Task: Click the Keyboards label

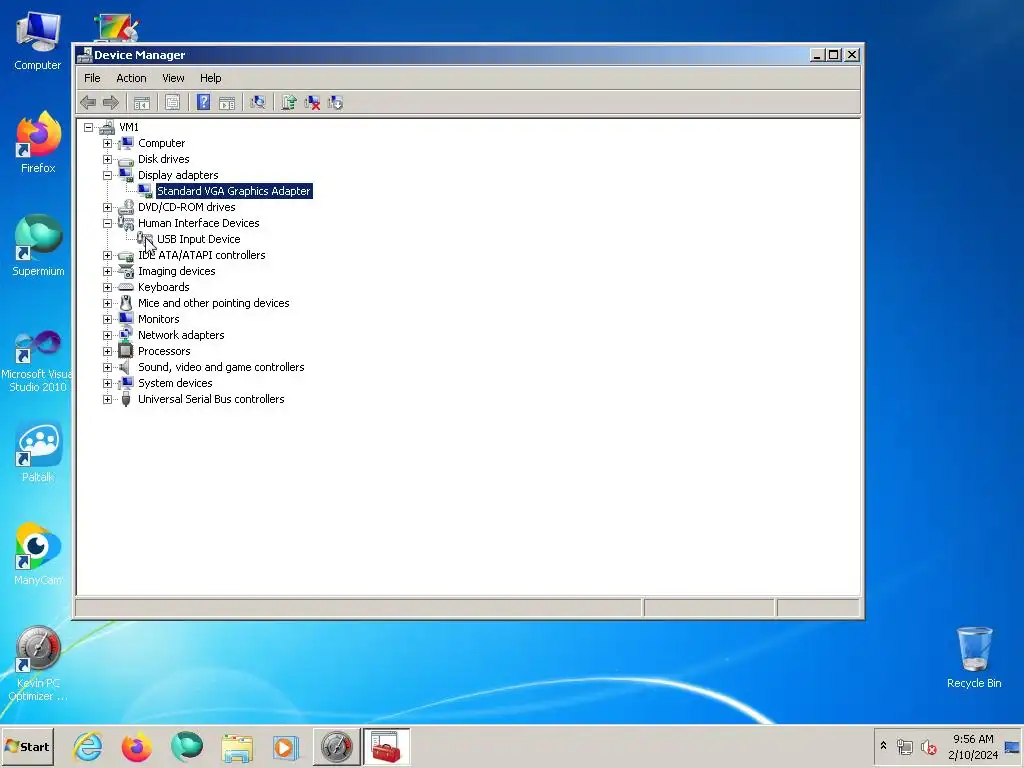Action: point(163,287)
